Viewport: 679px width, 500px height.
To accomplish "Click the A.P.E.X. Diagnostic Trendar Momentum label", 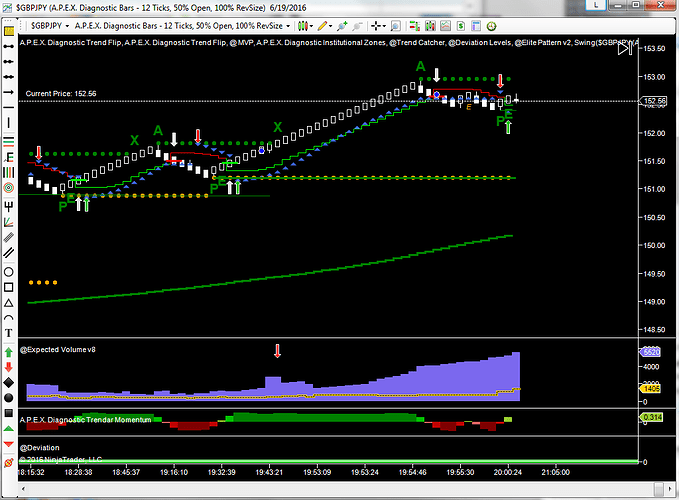I will (x=85, y=419).
